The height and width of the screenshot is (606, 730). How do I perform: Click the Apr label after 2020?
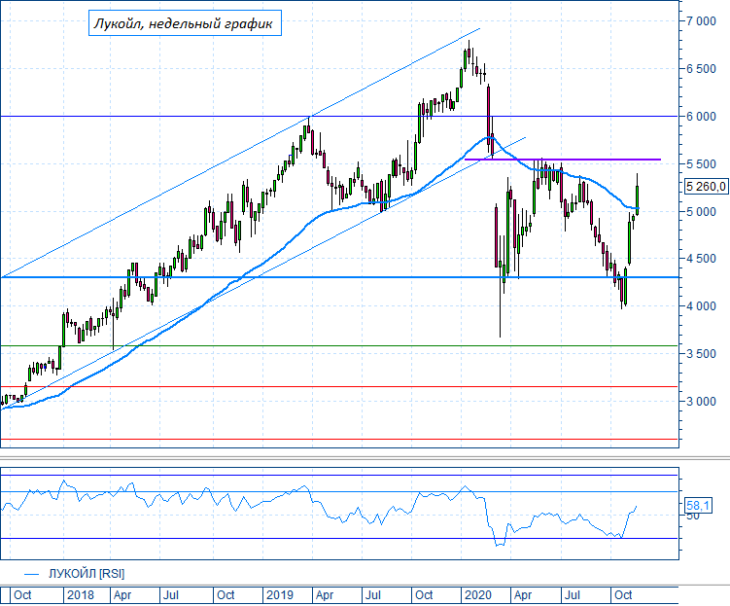[x=523, y=595]
